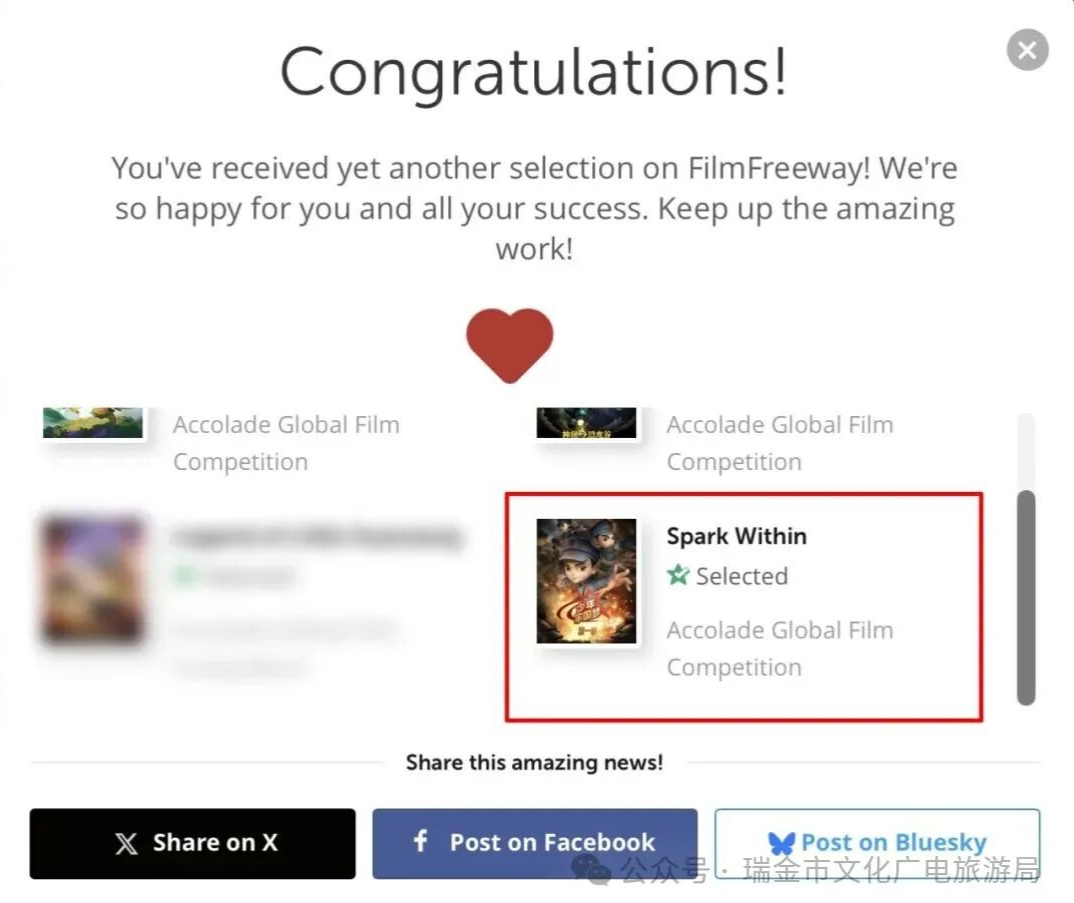This screenshot has height=903, width=1074.
Task: Click the Facebook f logo icon
Action: coord(421,841)
